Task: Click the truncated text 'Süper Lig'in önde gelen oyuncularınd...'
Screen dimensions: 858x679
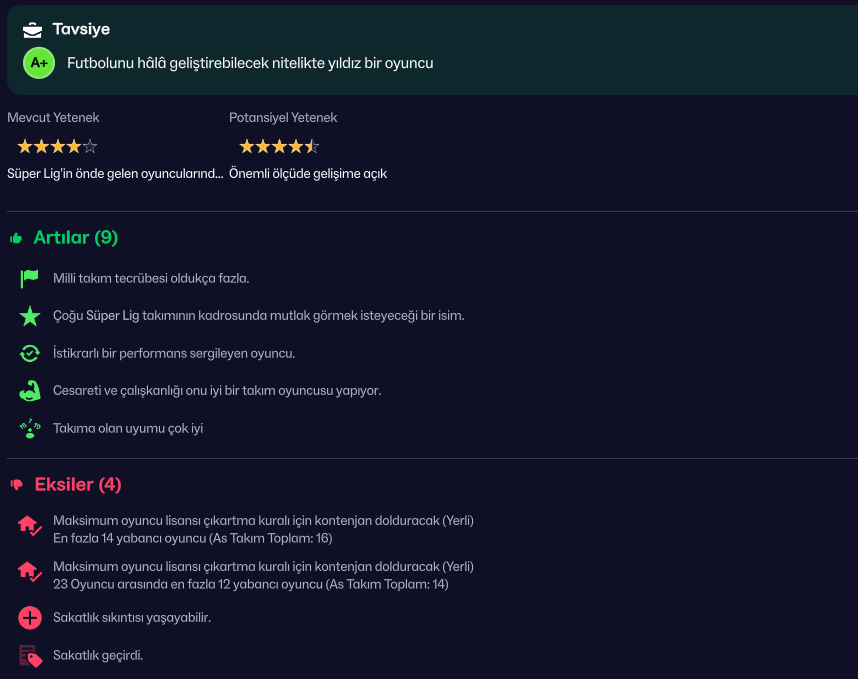Action: (115, 173)
